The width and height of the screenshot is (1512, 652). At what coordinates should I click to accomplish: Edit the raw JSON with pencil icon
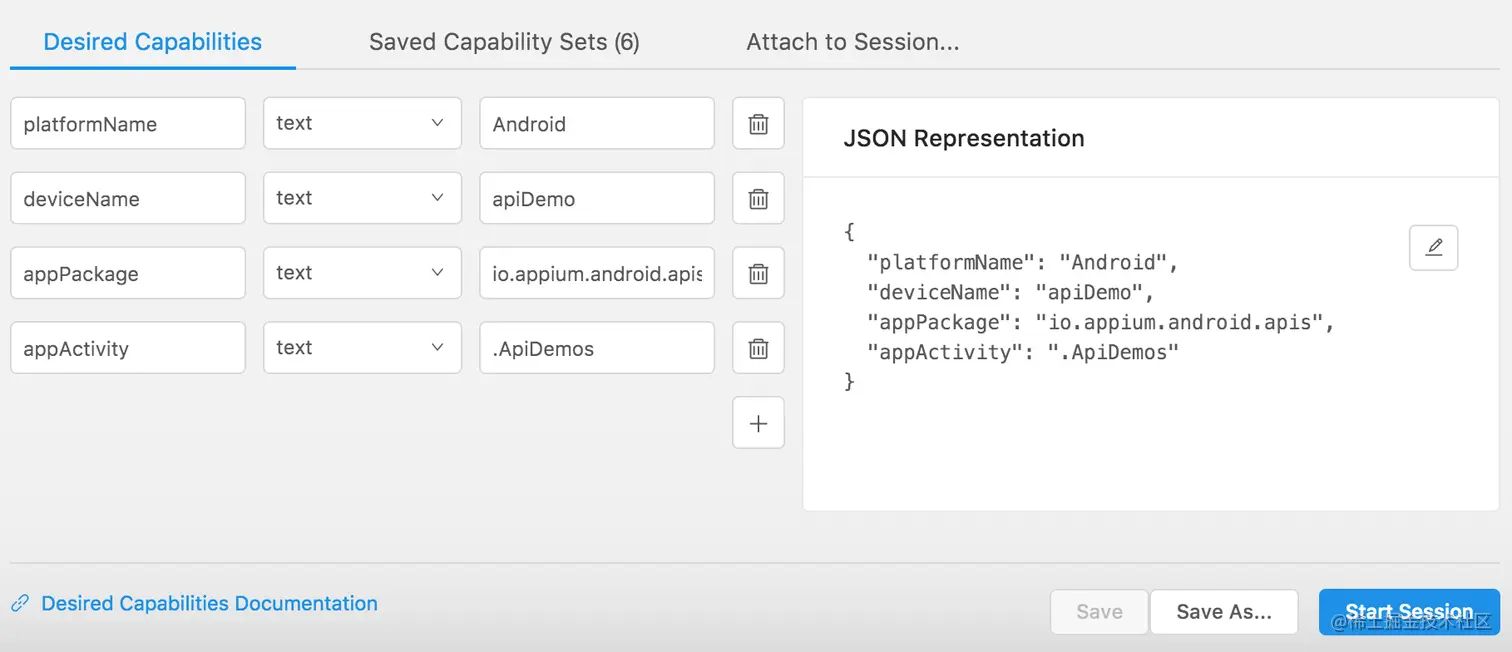coord(1433,247)
